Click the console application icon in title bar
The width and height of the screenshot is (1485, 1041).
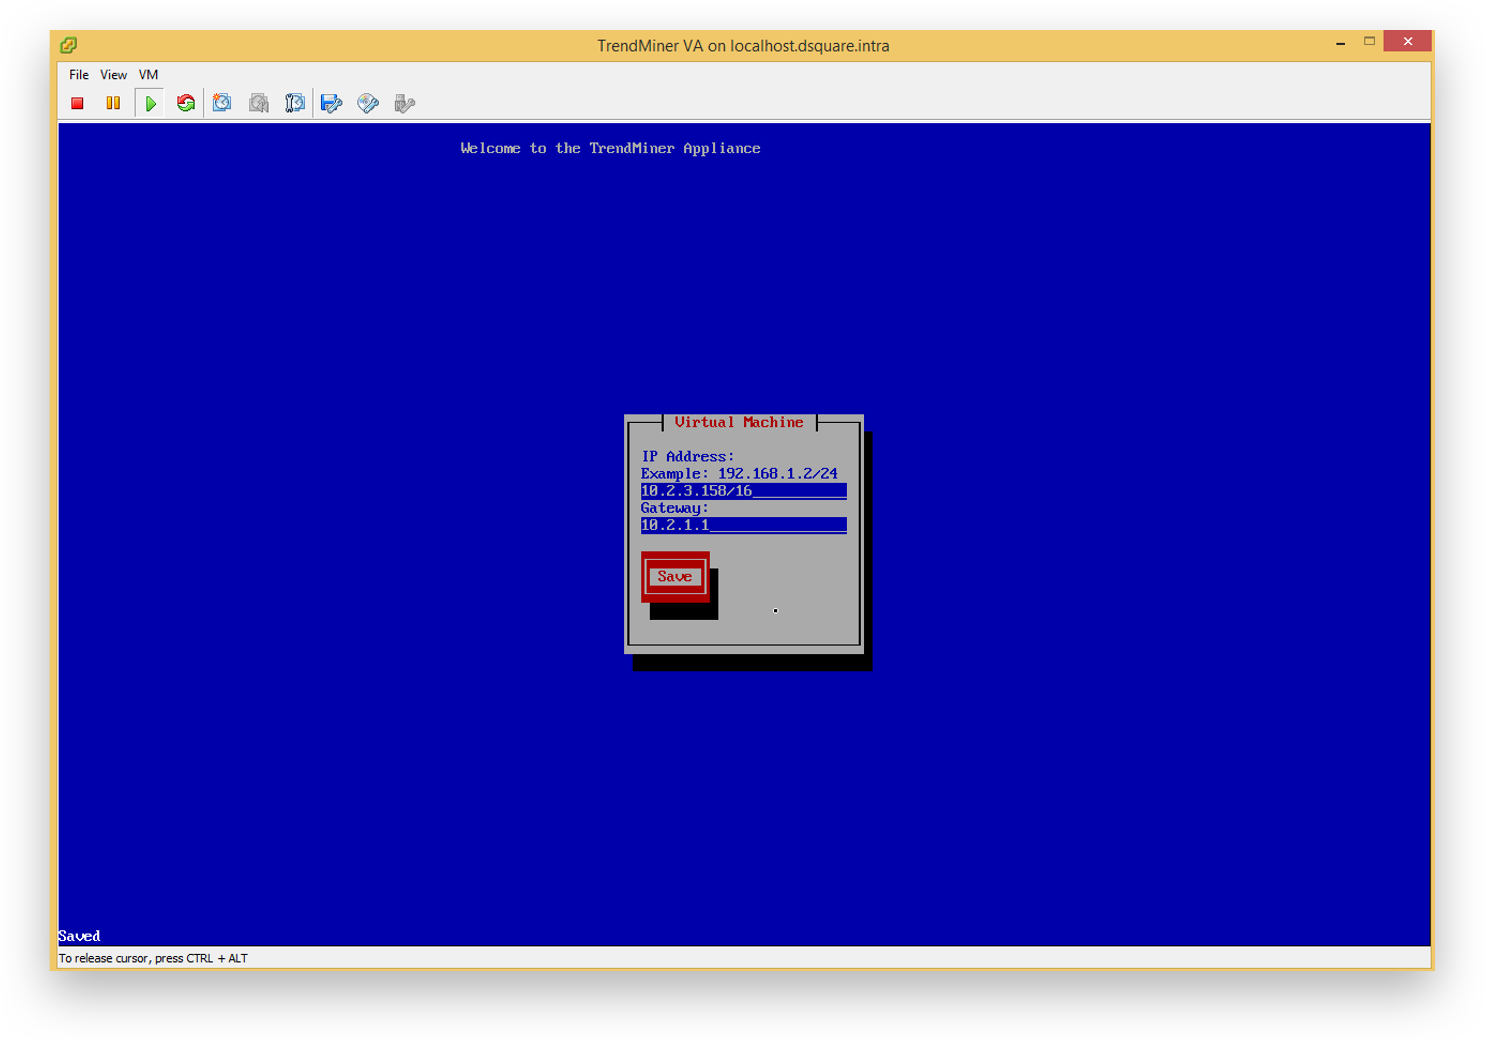[68, 45]
